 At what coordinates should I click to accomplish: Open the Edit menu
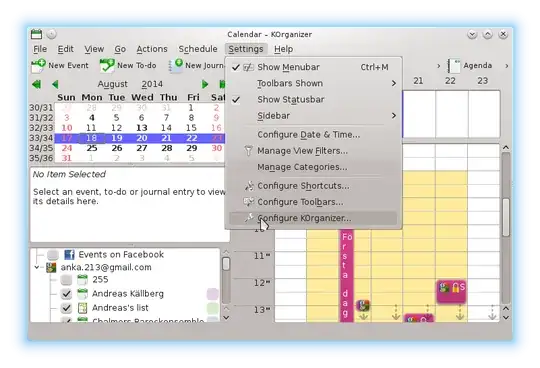pyautogui.click(x=65, y=49)
